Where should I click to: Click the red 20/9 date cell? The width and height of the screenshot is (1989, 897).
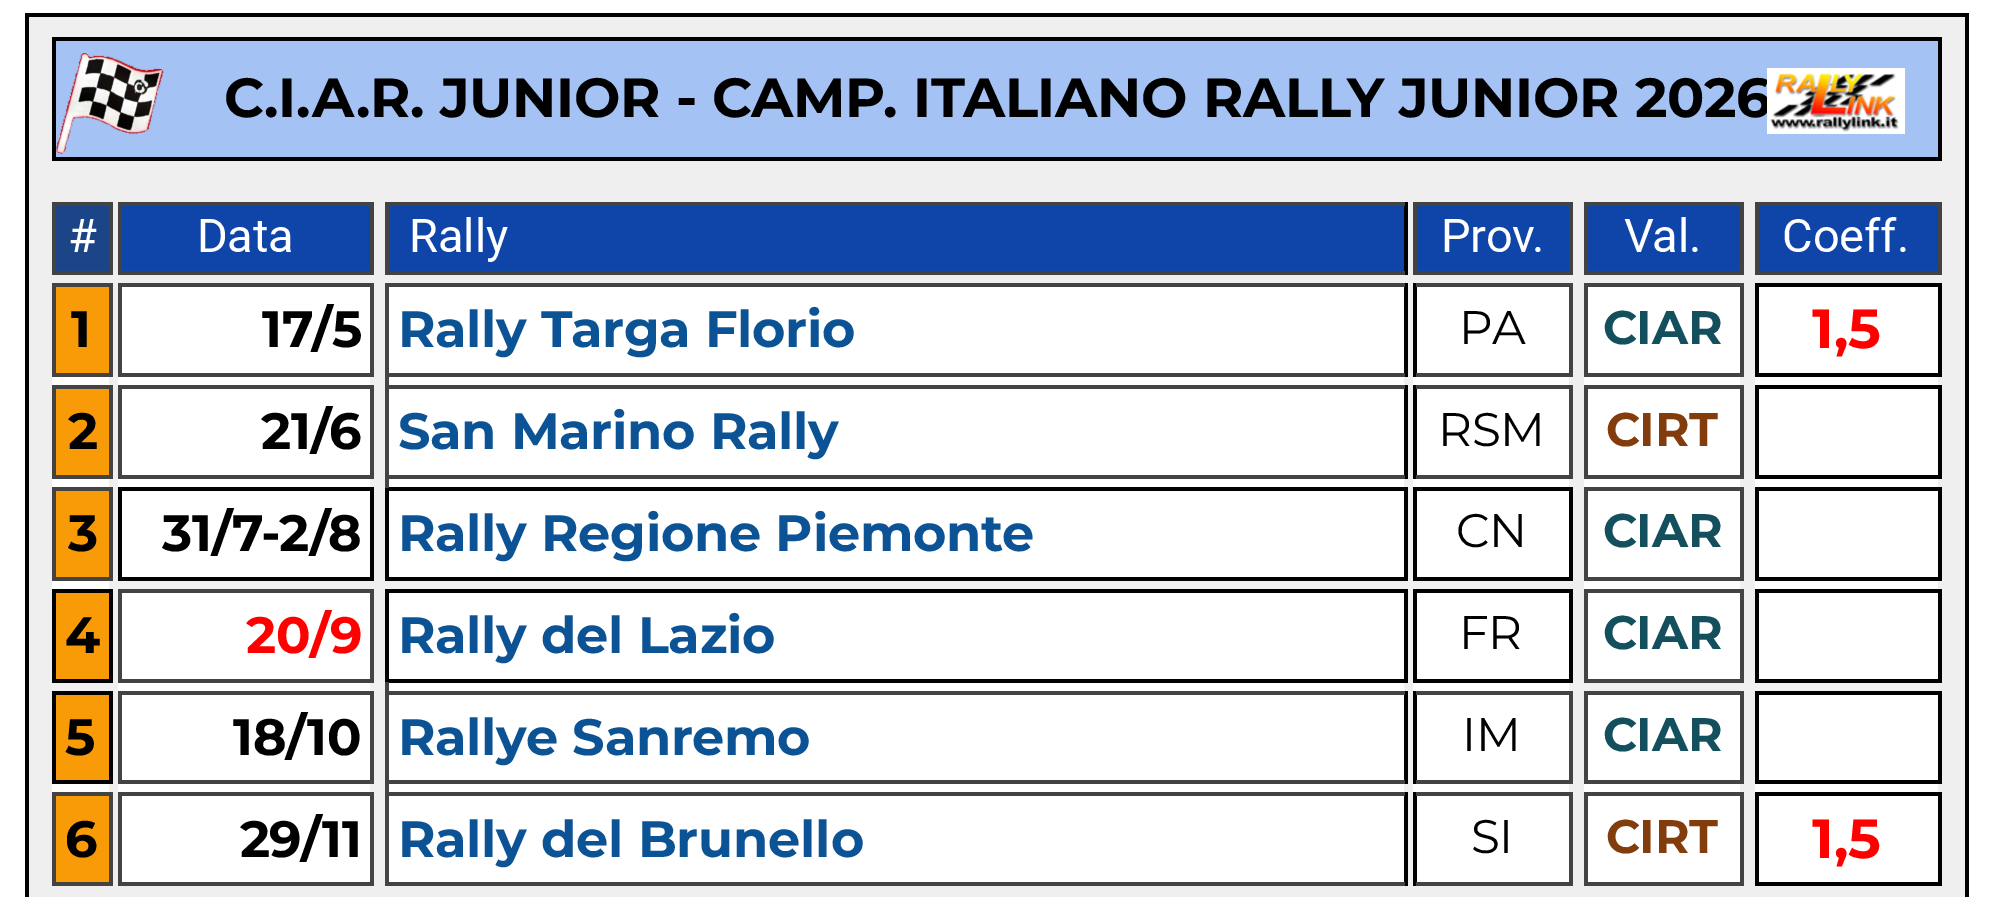pos(303,636)
